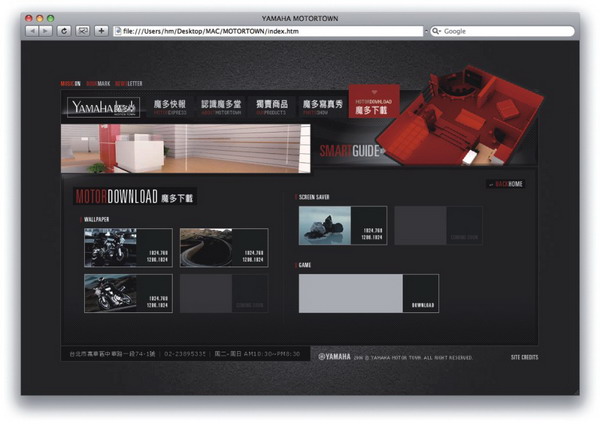This screenshot has width=600, height=424.
Task: Open the NEWSLETTER link above the navigation
Action: (x=129, y=83)
